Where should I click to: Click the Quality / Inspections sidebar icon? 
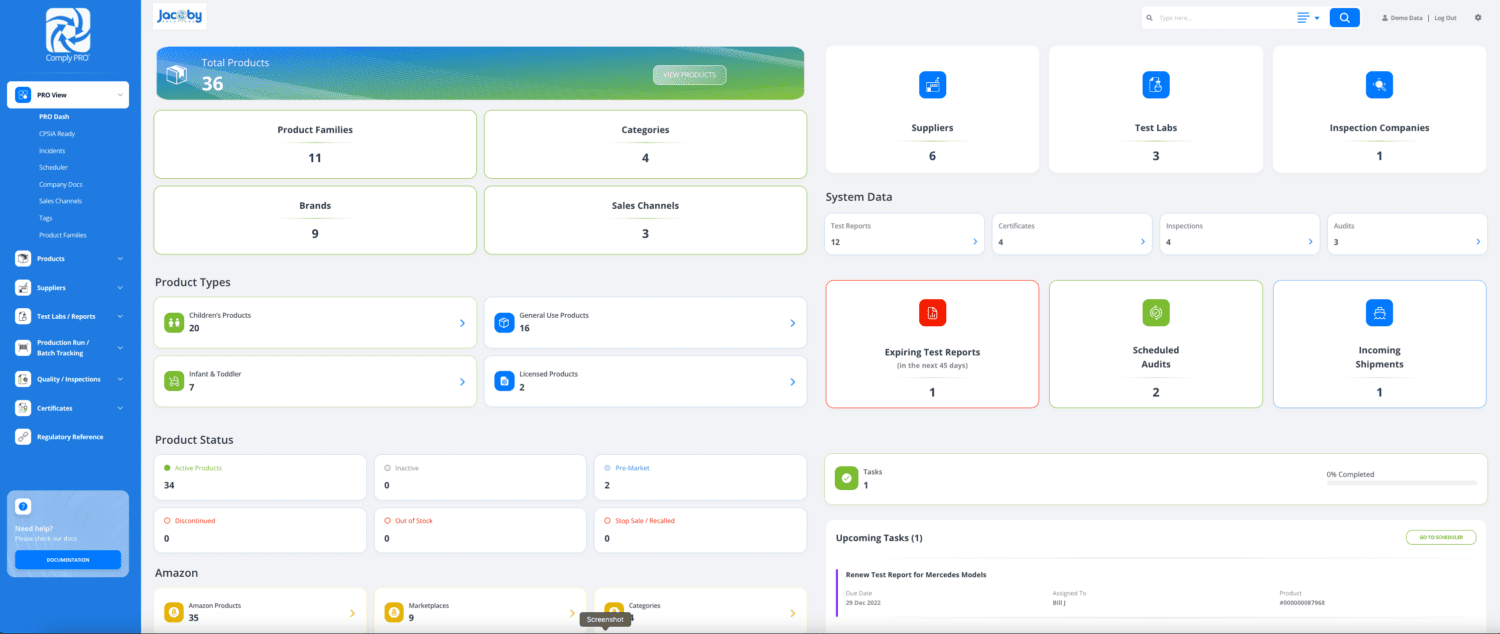coord(21,379)
